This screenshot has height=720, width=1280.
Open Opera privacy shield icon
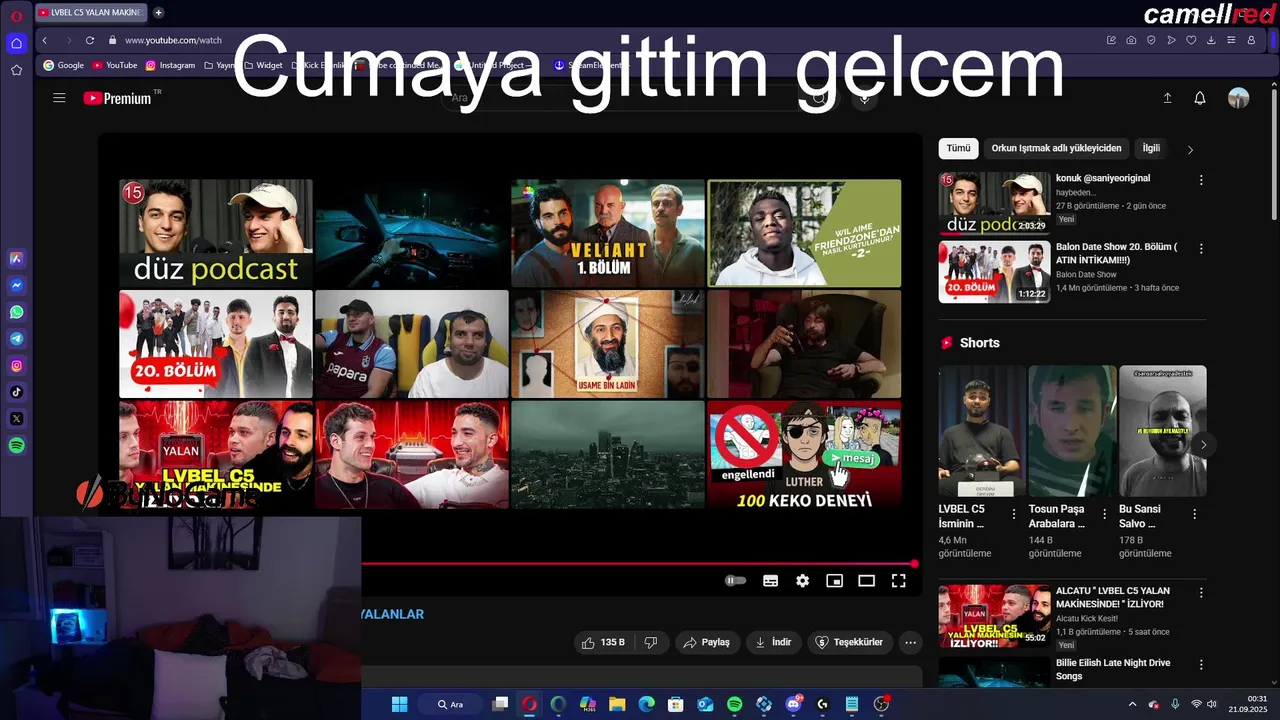tap(1151, 40)
